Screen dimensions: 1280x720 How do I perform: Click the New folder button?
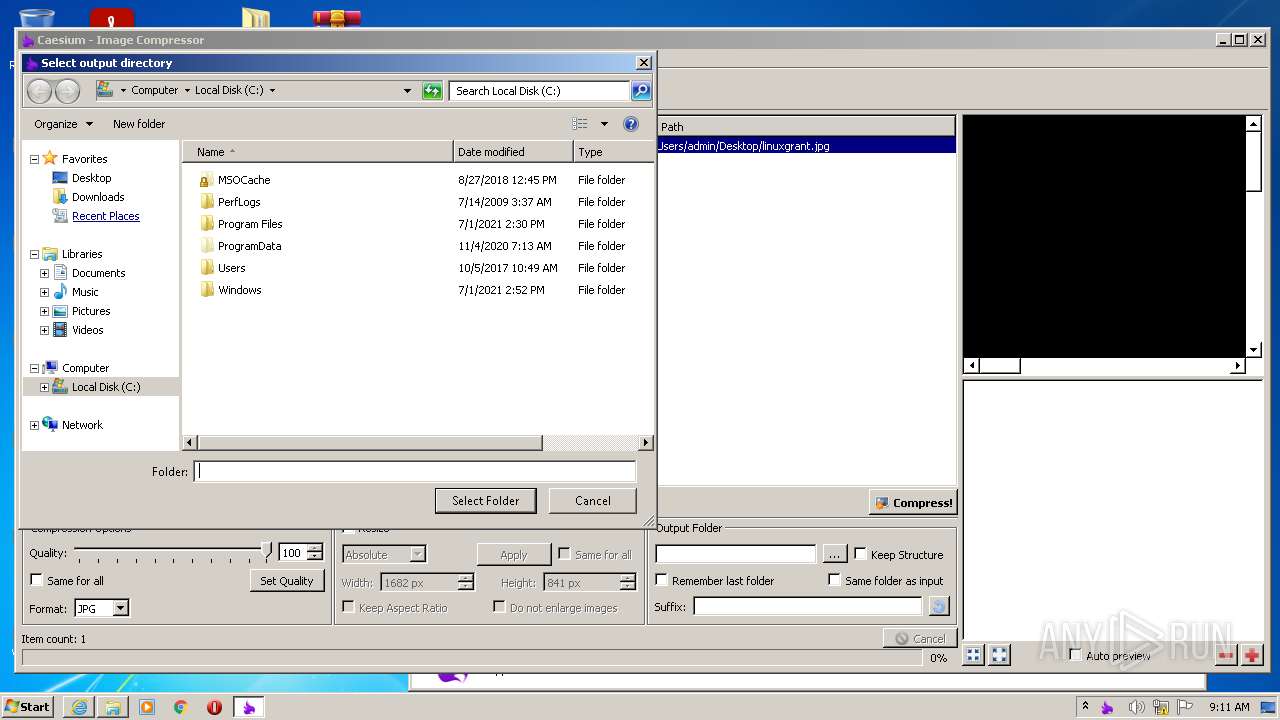pos(139,124)
